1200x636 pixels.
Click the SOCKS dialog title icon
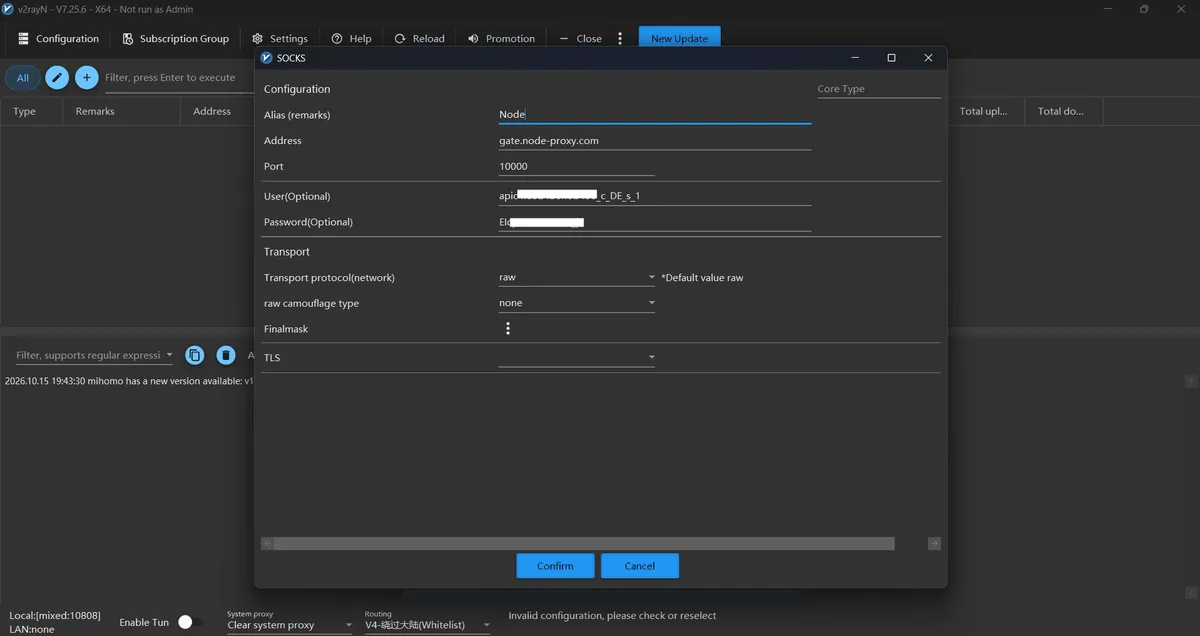(x=267, y=58)
